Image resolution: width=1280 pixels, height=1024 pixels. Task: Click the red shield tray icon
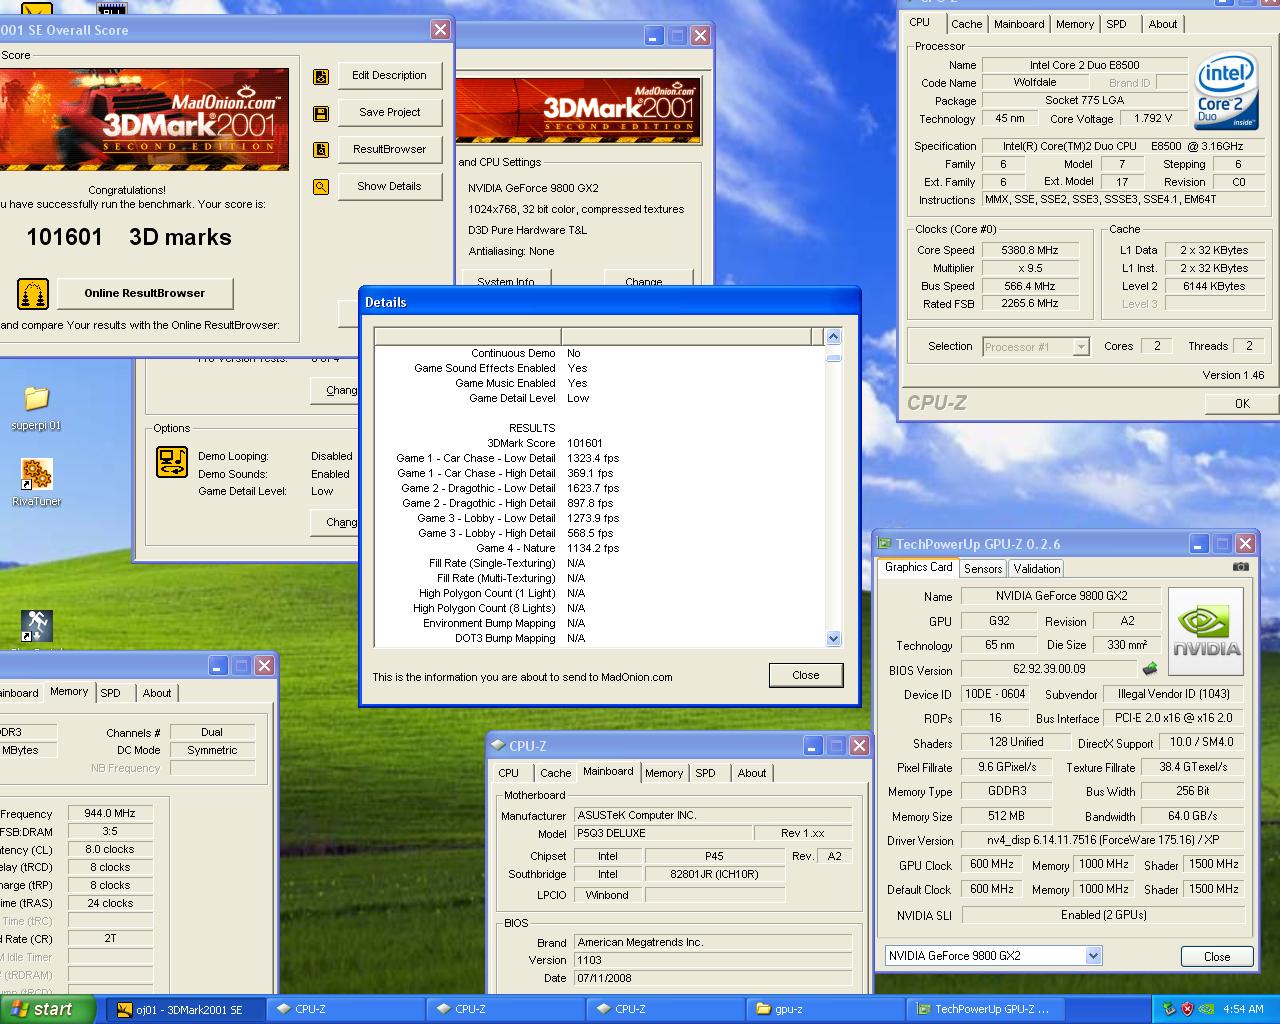[x=1187, y=1009]
